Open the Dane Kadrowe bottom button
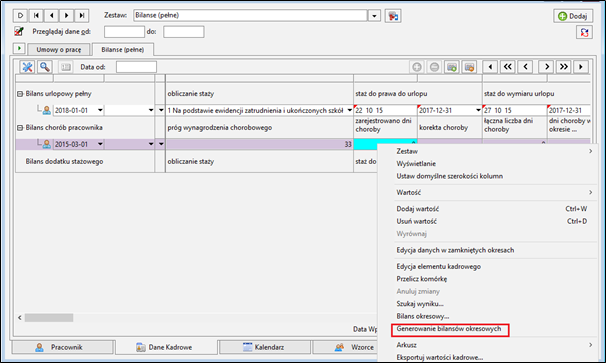Screen dimensions: 606x363 (x=166, y=347)
